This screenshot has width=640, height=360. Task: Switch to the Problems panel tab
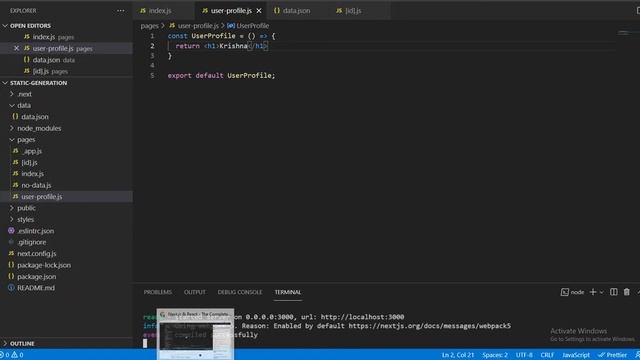point(158,292)
